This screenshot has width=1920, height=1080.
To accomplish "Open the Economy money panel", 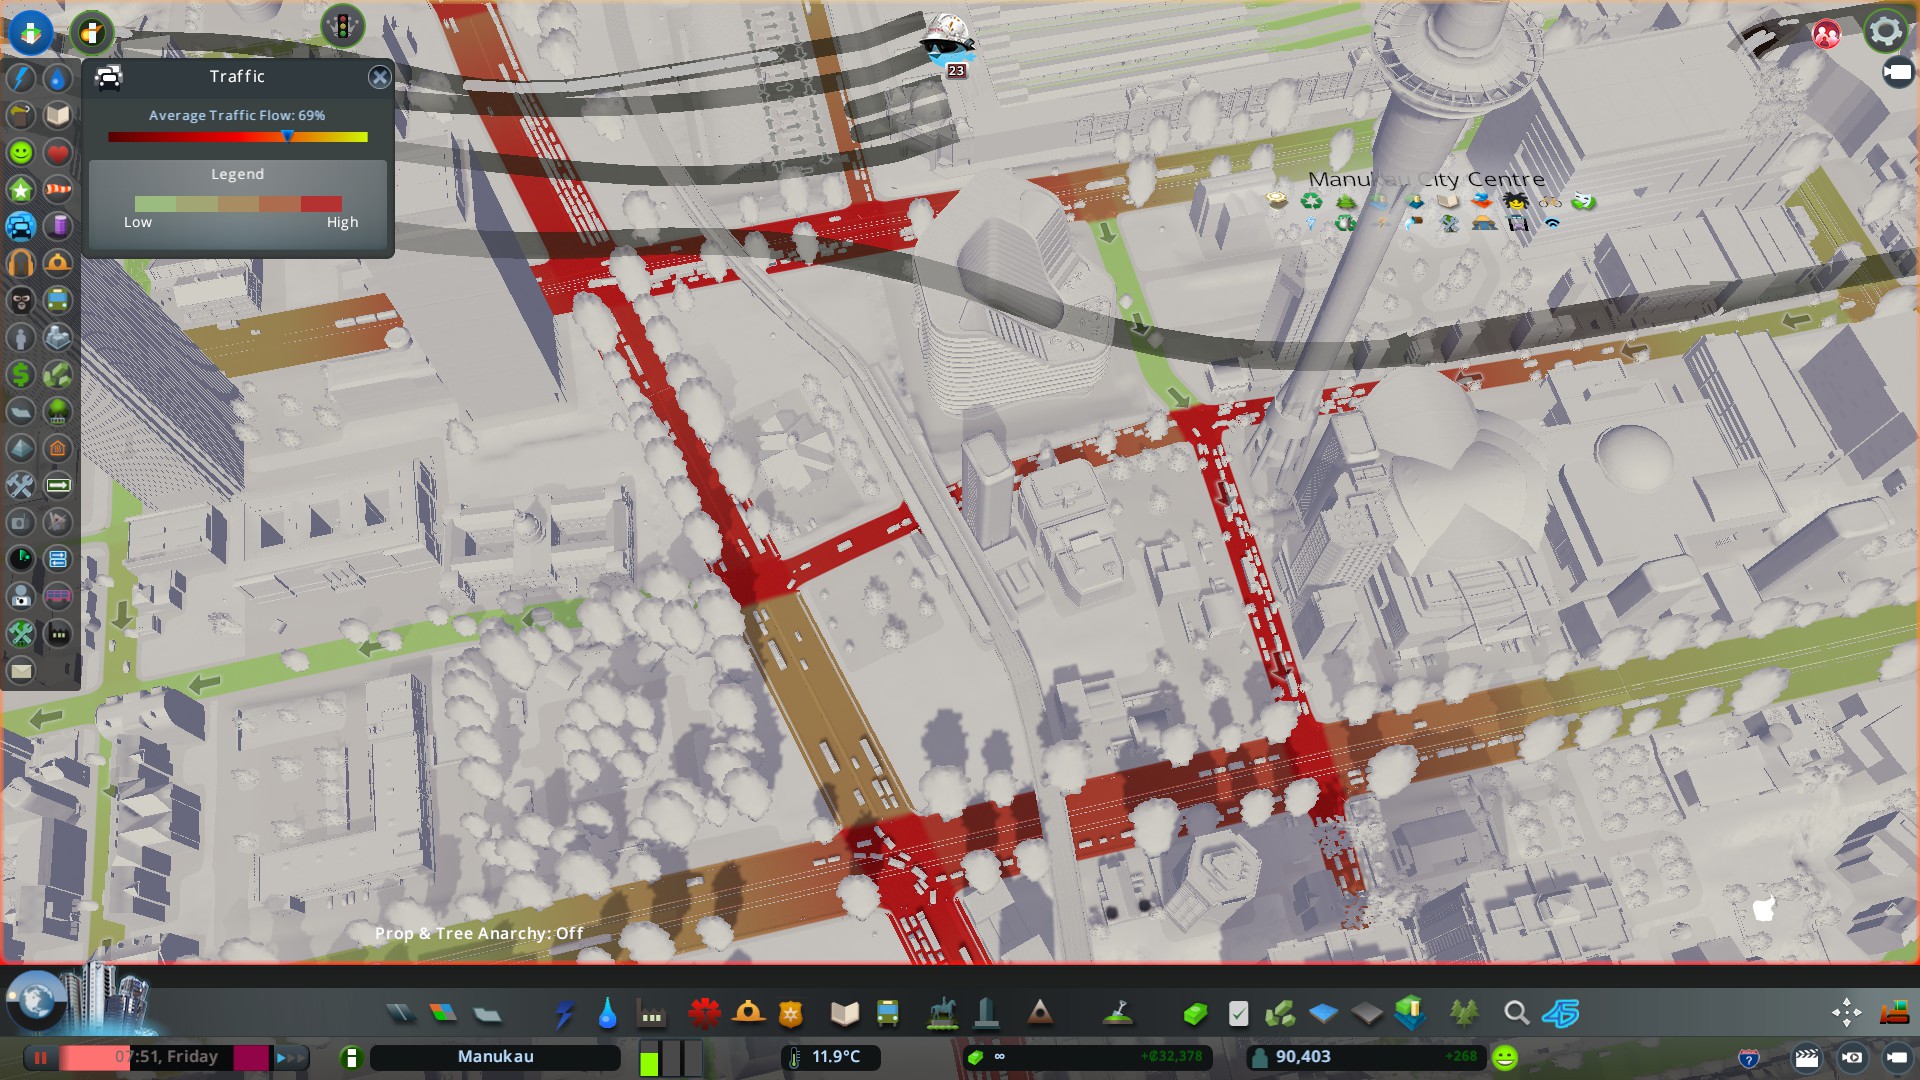I will click(1194, 1014).
